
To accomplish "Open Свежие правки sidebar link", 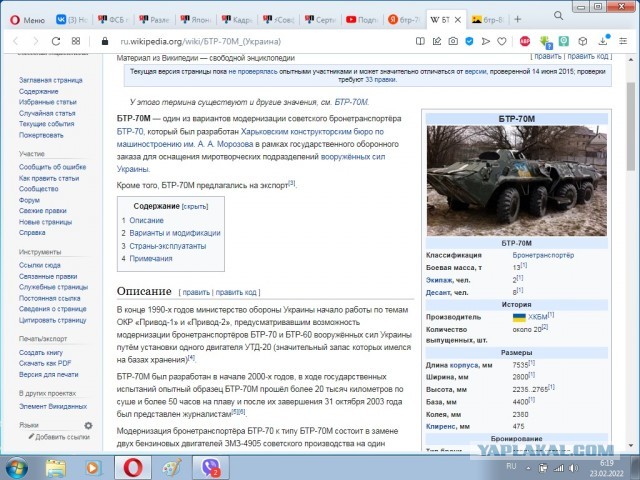I will coord(42,211).
